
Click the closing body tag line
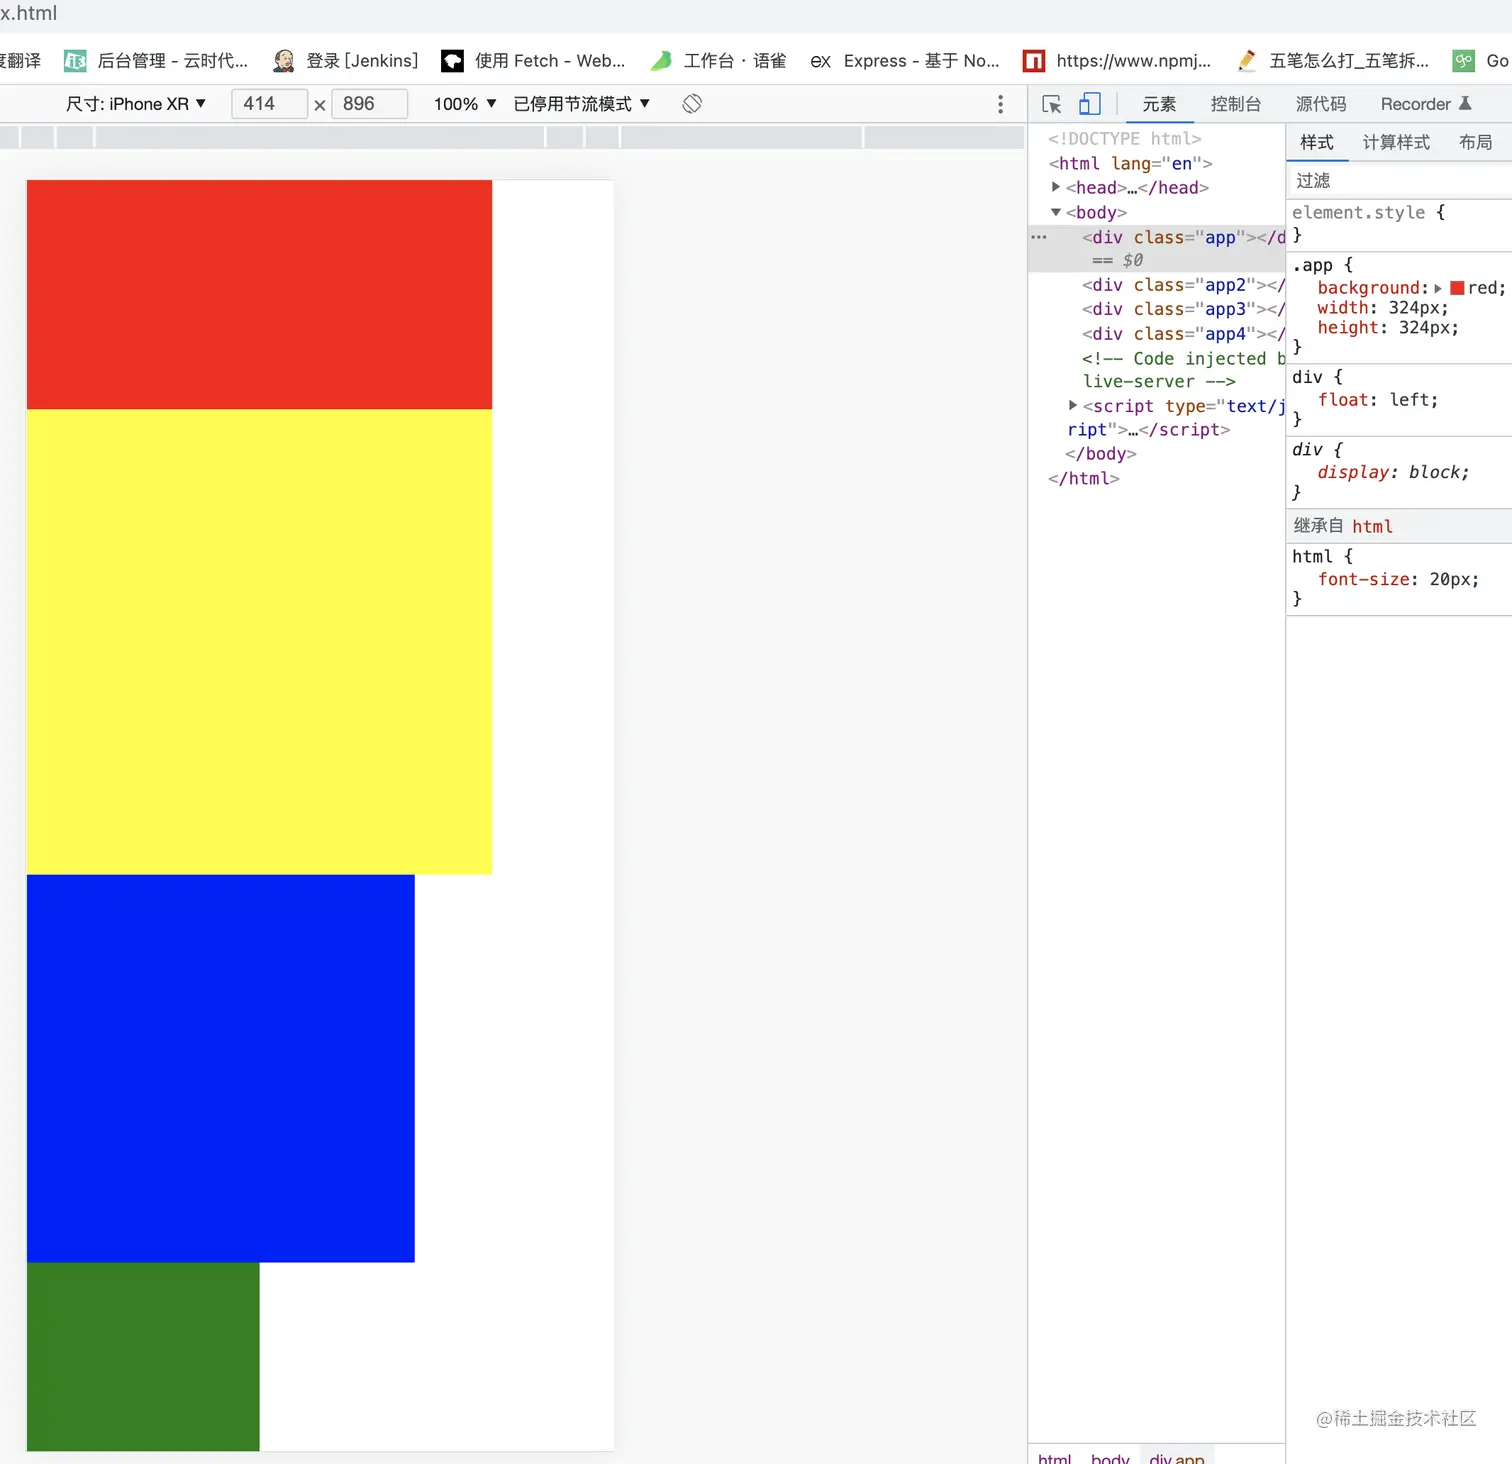click(1101, 454)
